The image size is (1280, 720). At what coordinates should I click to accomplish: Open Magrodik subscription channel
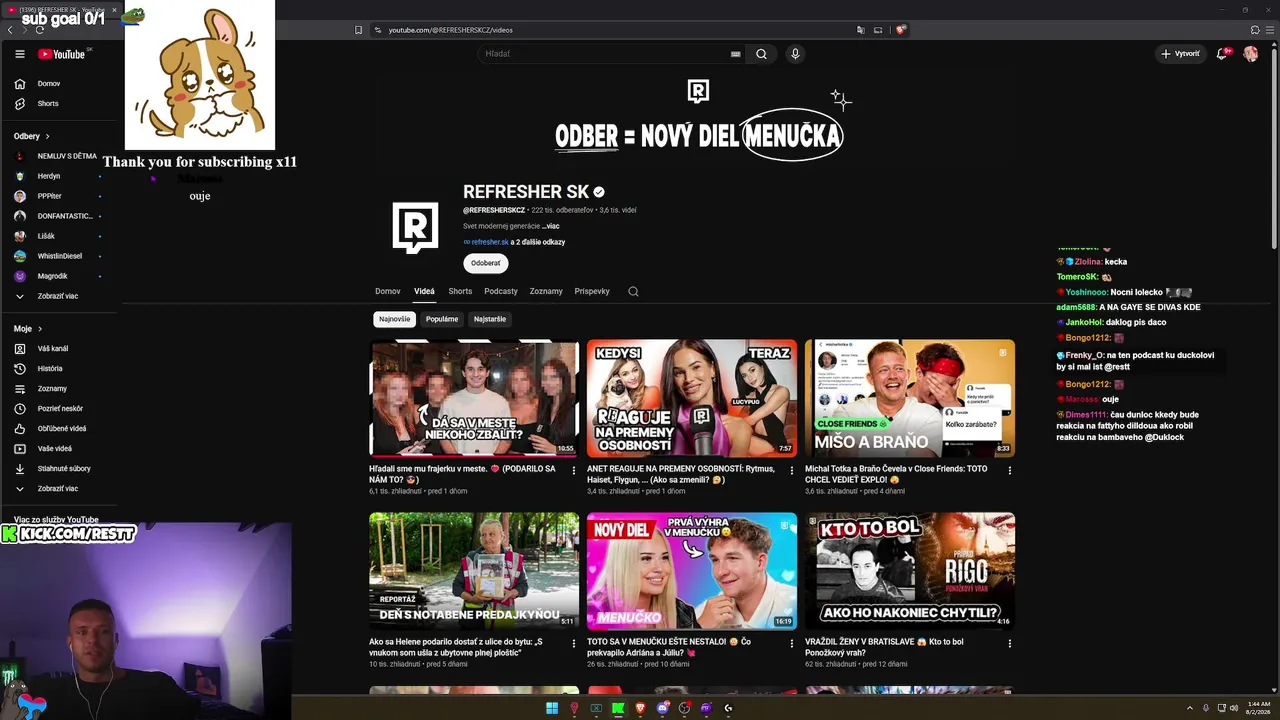click(x=52, y=276)
